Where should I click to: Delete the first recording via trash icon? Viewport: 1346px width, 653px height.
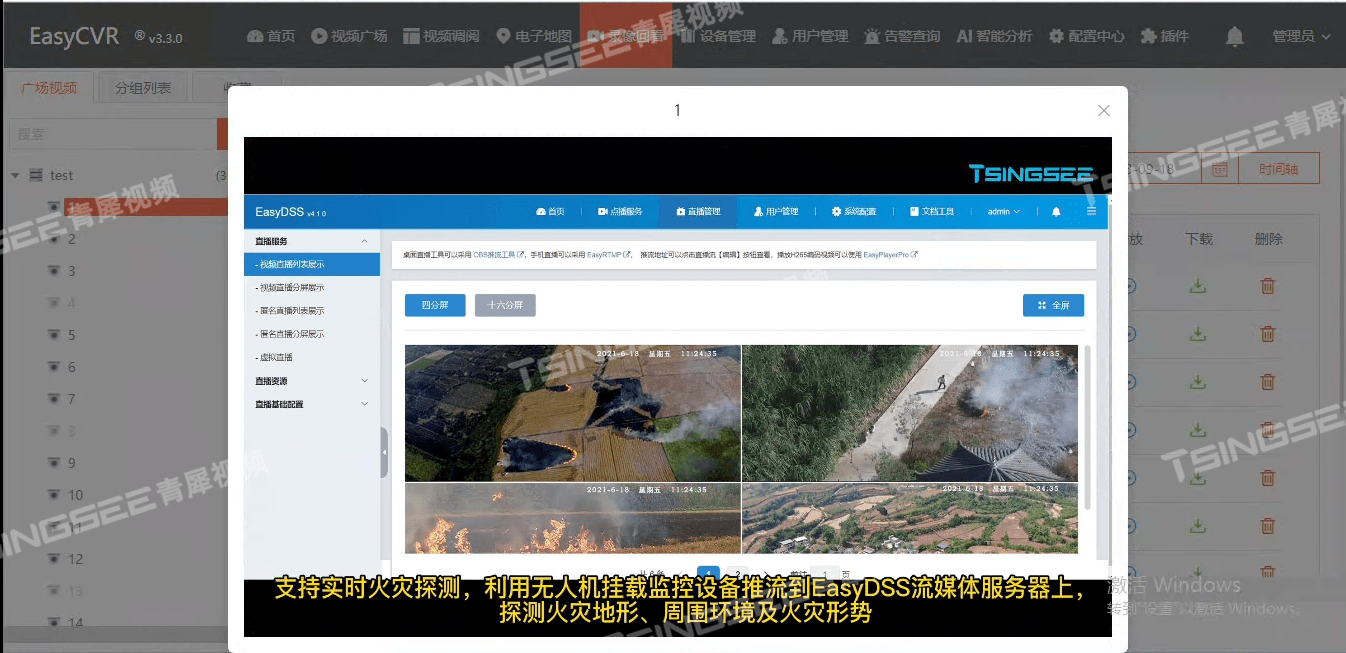pos(1268,286)
